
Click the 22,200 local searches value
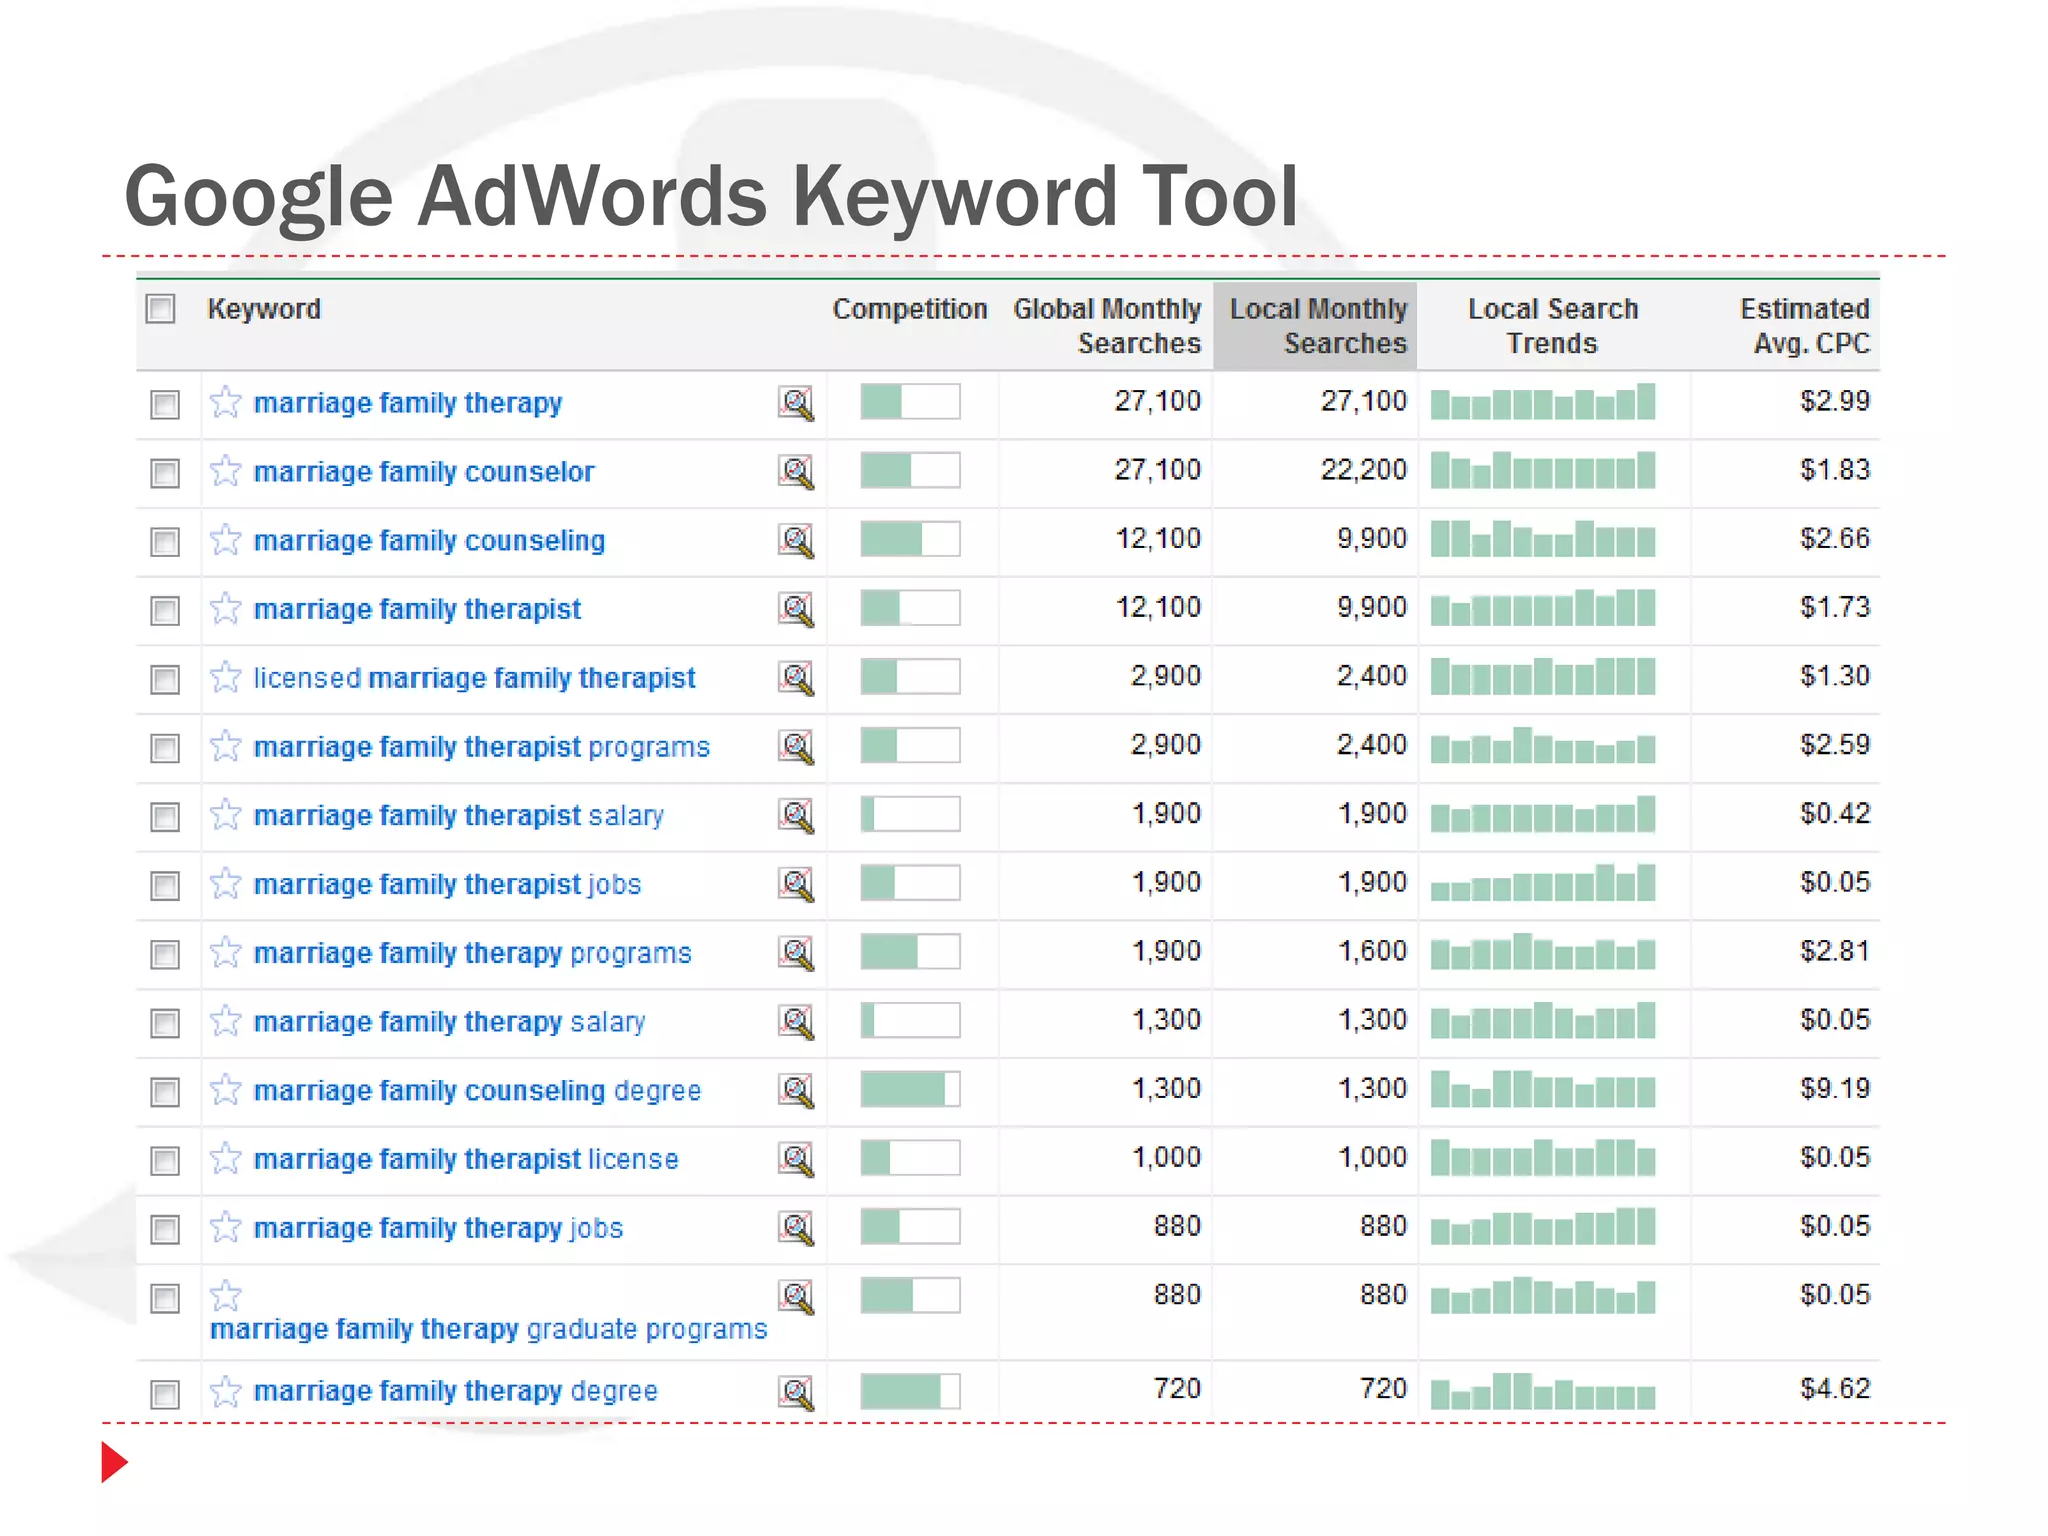click(1364, 469)
